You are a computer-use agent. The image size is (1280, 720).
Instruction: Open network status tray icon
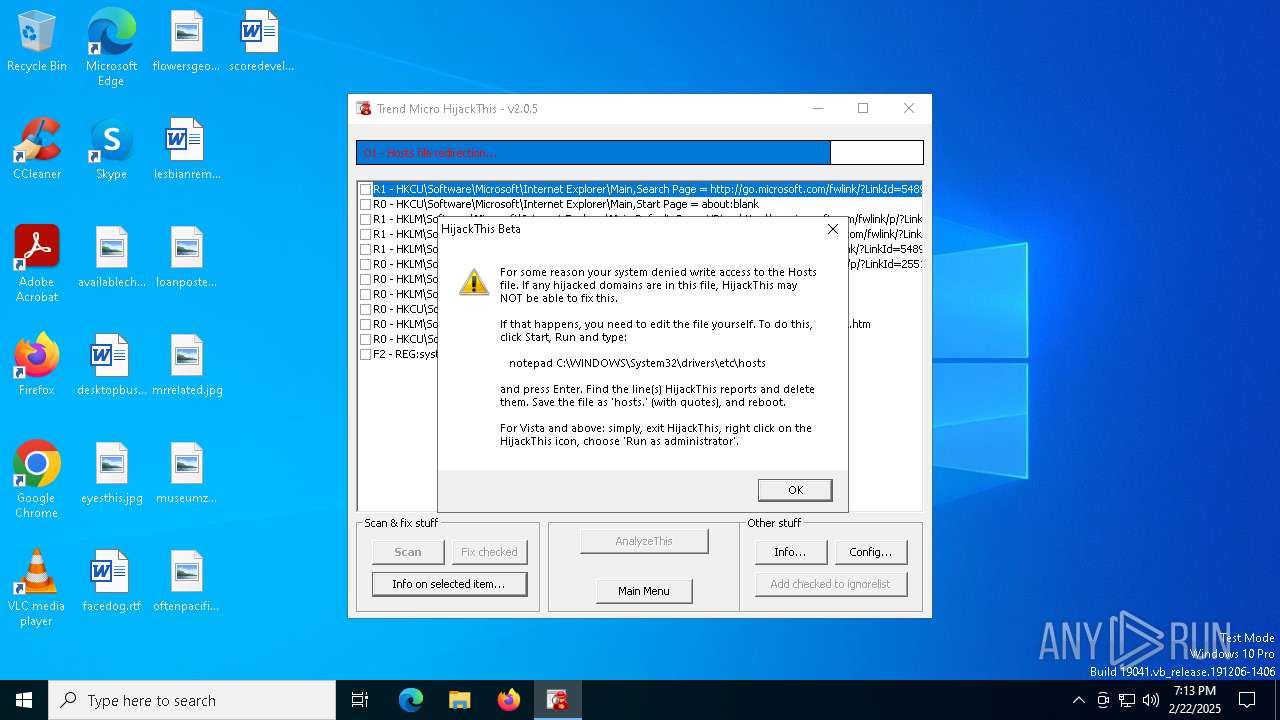tap(1127, 700)
